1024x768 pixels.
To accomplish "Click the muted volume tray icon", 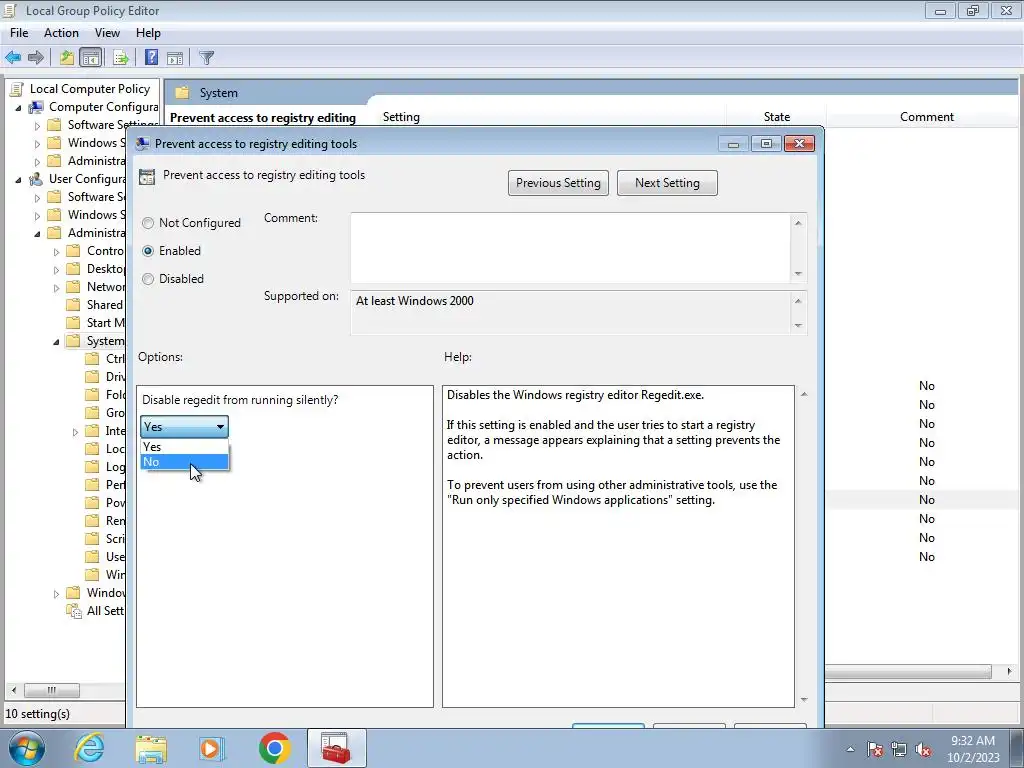I will coord(923,749).
